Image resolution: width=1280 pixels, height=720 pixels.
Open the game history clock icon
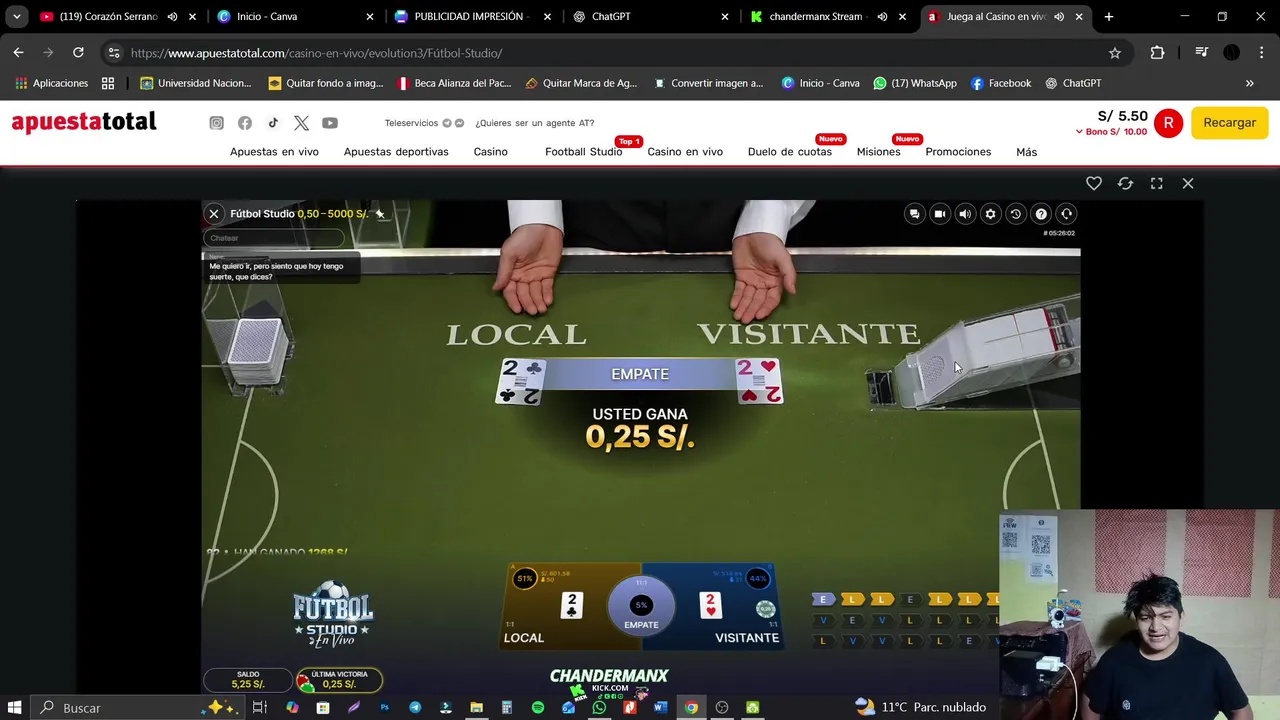[1015, 214]
